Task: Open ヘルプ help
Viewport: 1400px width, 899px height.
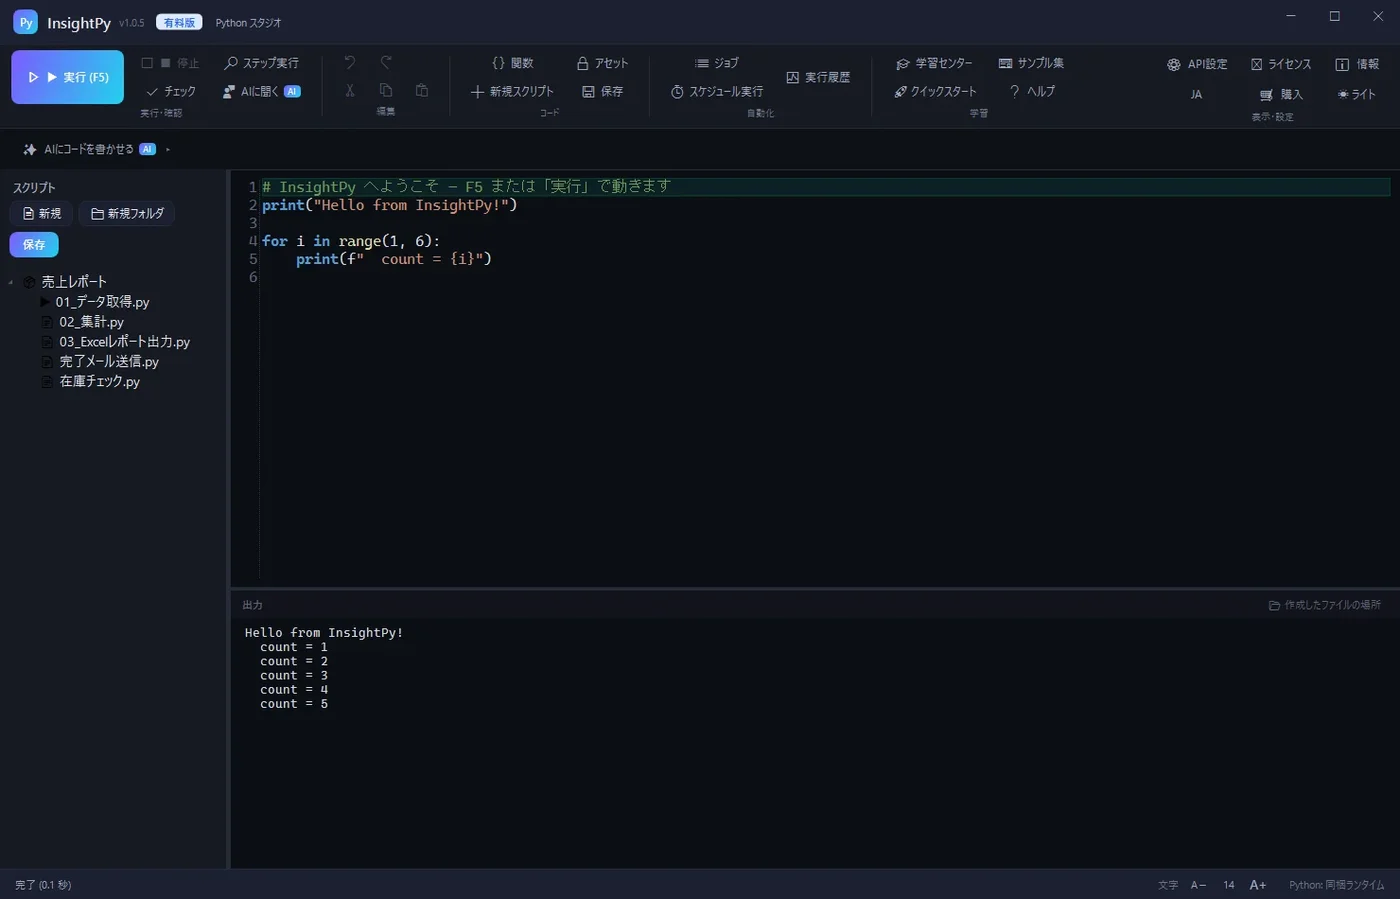Action: [x=1032, y=91]
